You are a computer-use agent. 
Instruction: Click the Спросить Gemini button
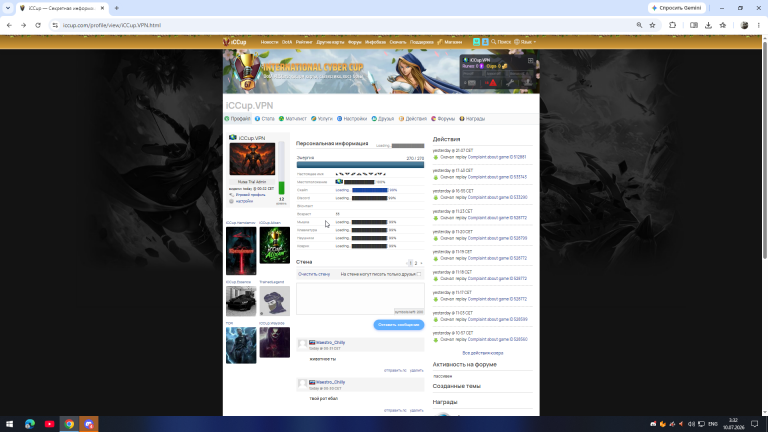[x=677, y=8]
